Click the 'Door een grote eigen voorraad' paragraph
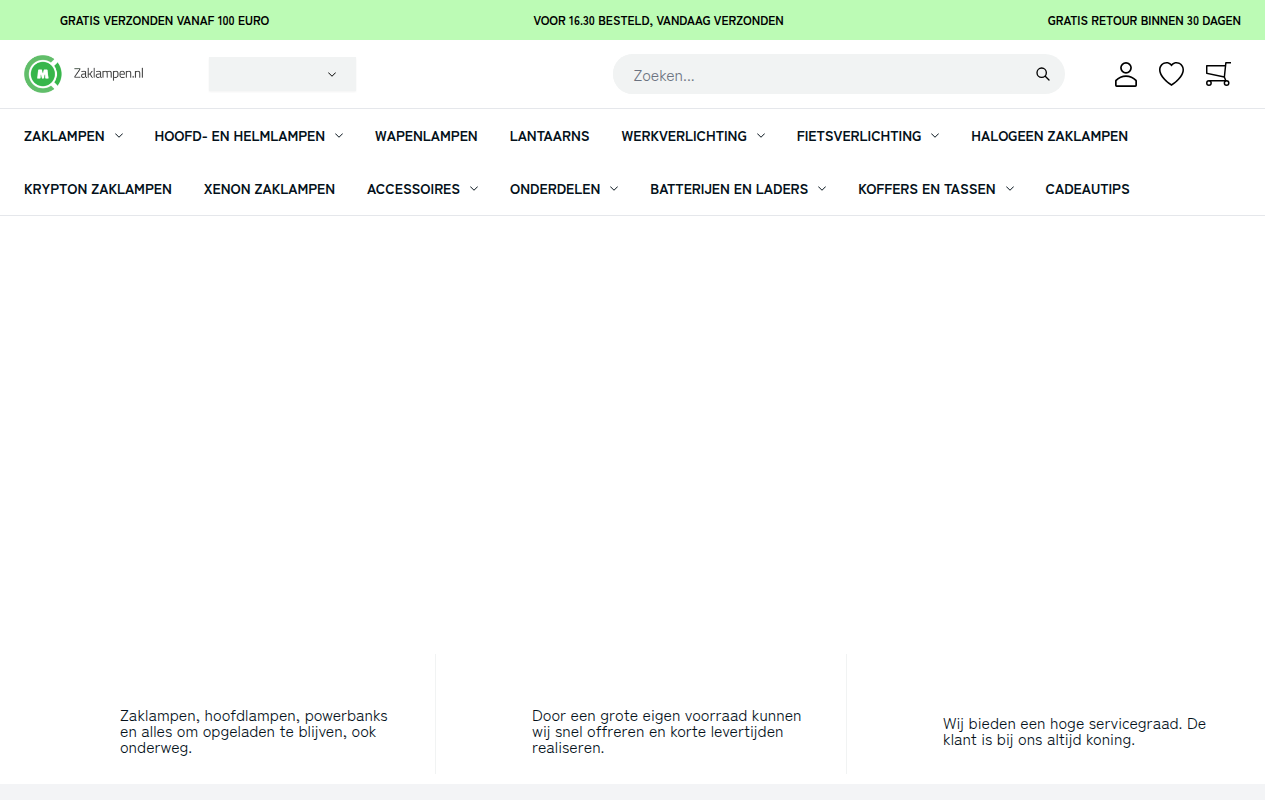The width and height of the screenshot is (1280, 800). pyautogui.click(x=667, y=732)
